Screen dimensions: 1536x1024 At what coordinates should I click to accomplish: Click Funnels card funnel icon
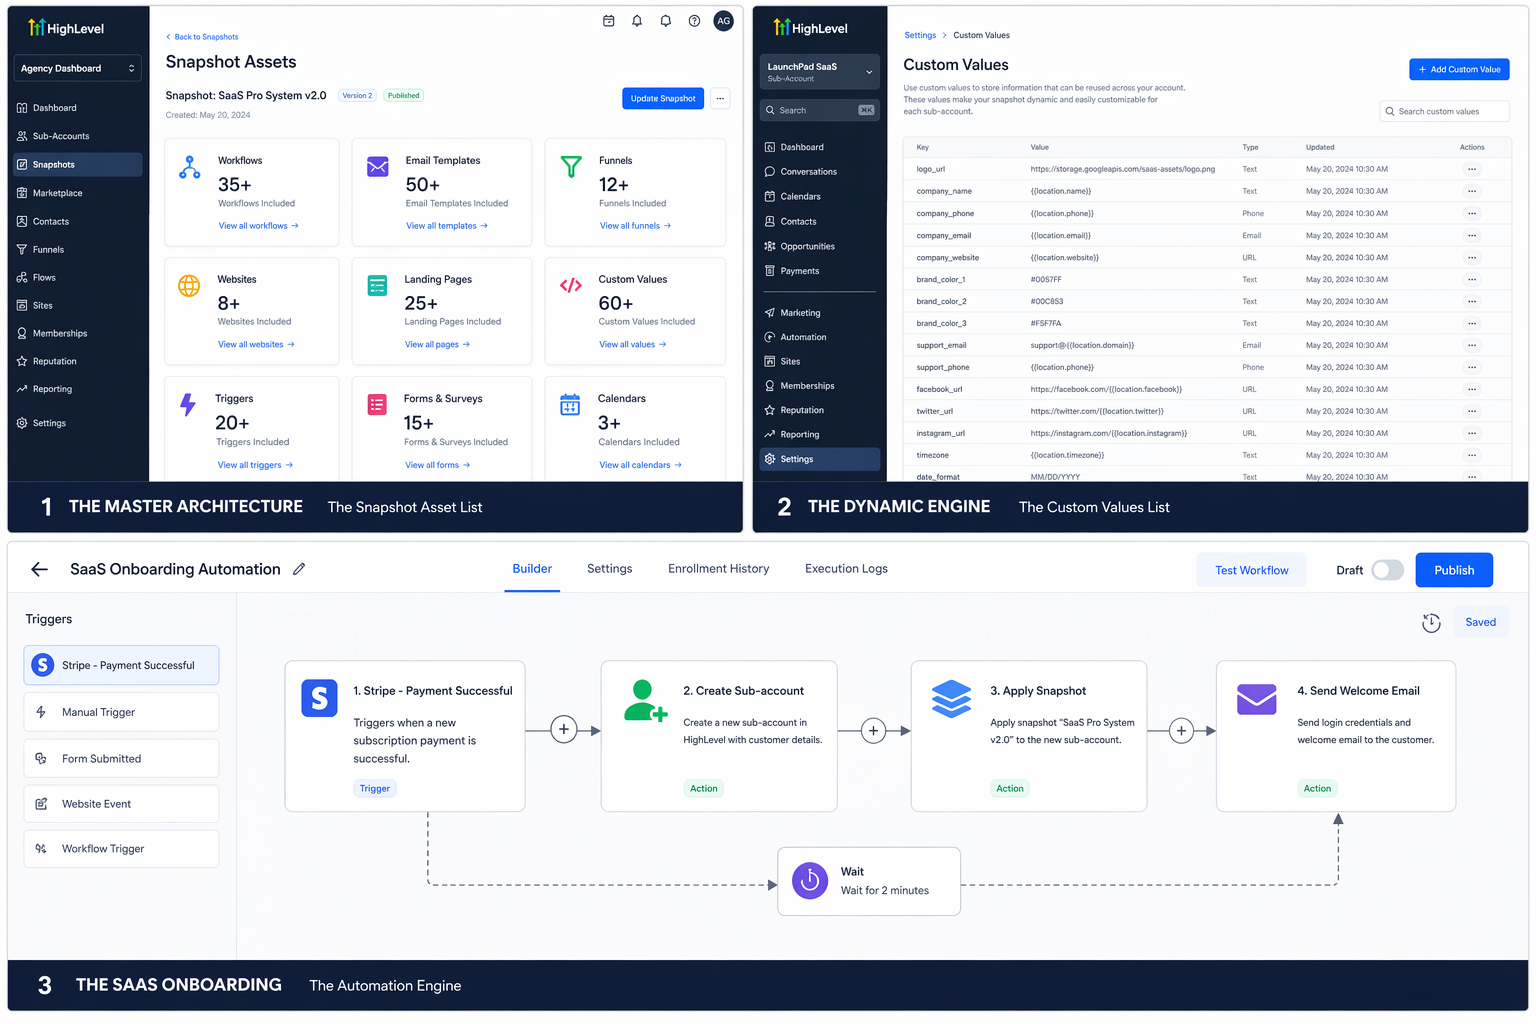[x=571, y=167]
